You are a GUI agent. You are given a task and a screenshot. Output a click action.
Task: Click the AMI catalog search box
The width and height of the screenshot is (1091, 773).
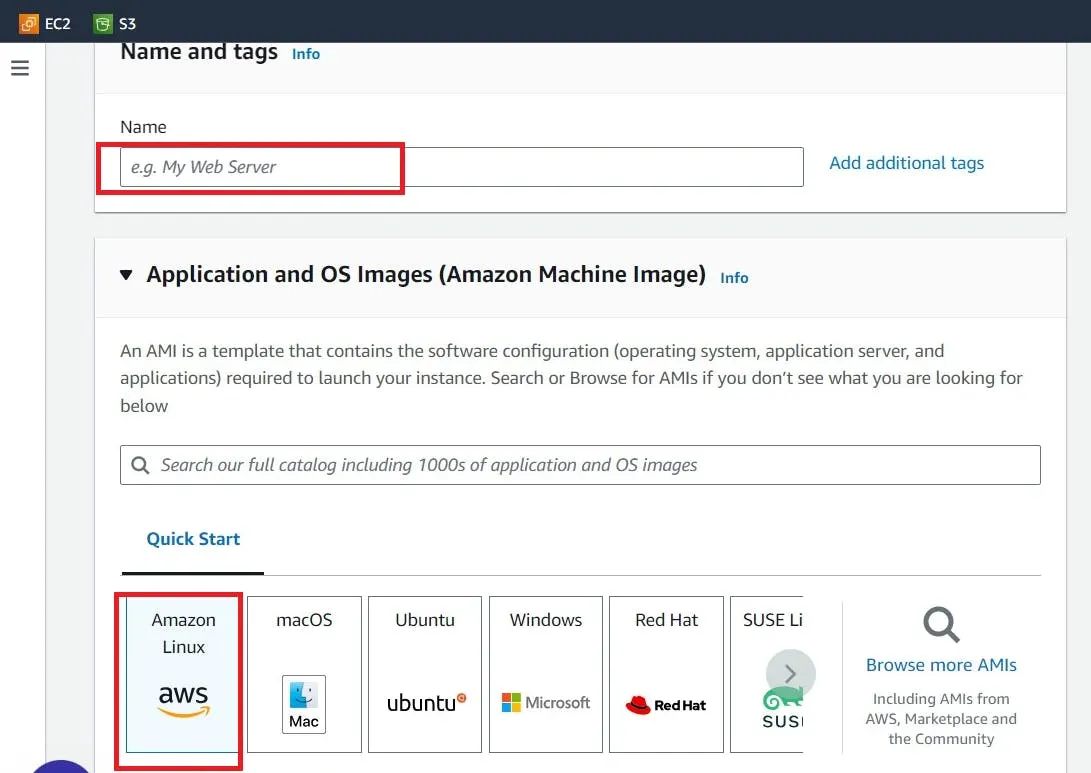coord(580,464)
